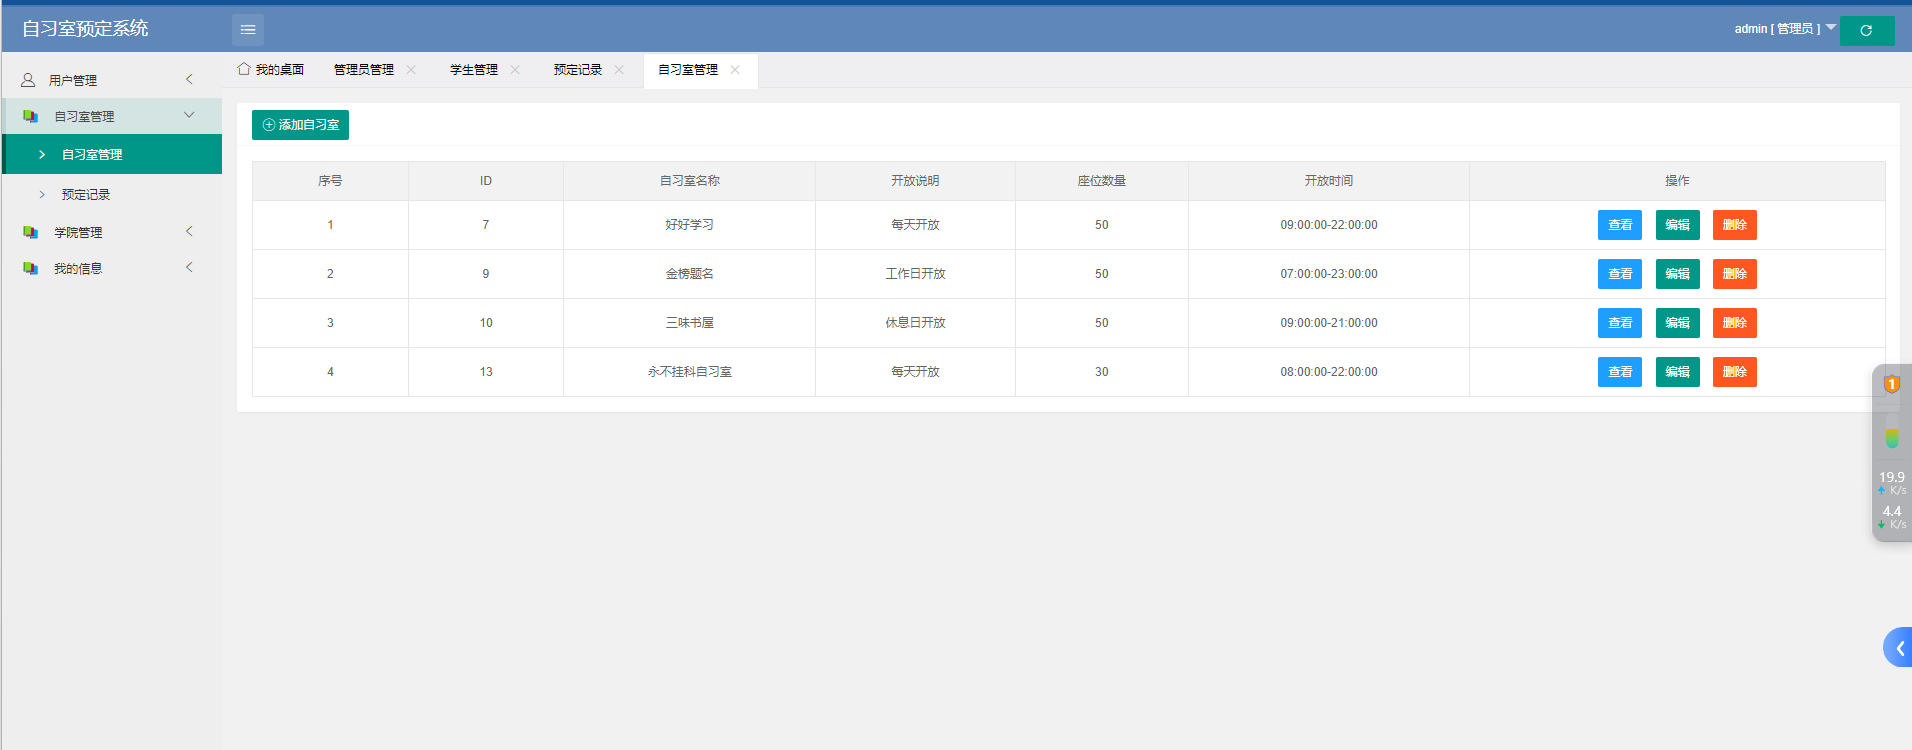Close the 学生管理 tab
Screen dimensions: 1912x750
(515, 69)
